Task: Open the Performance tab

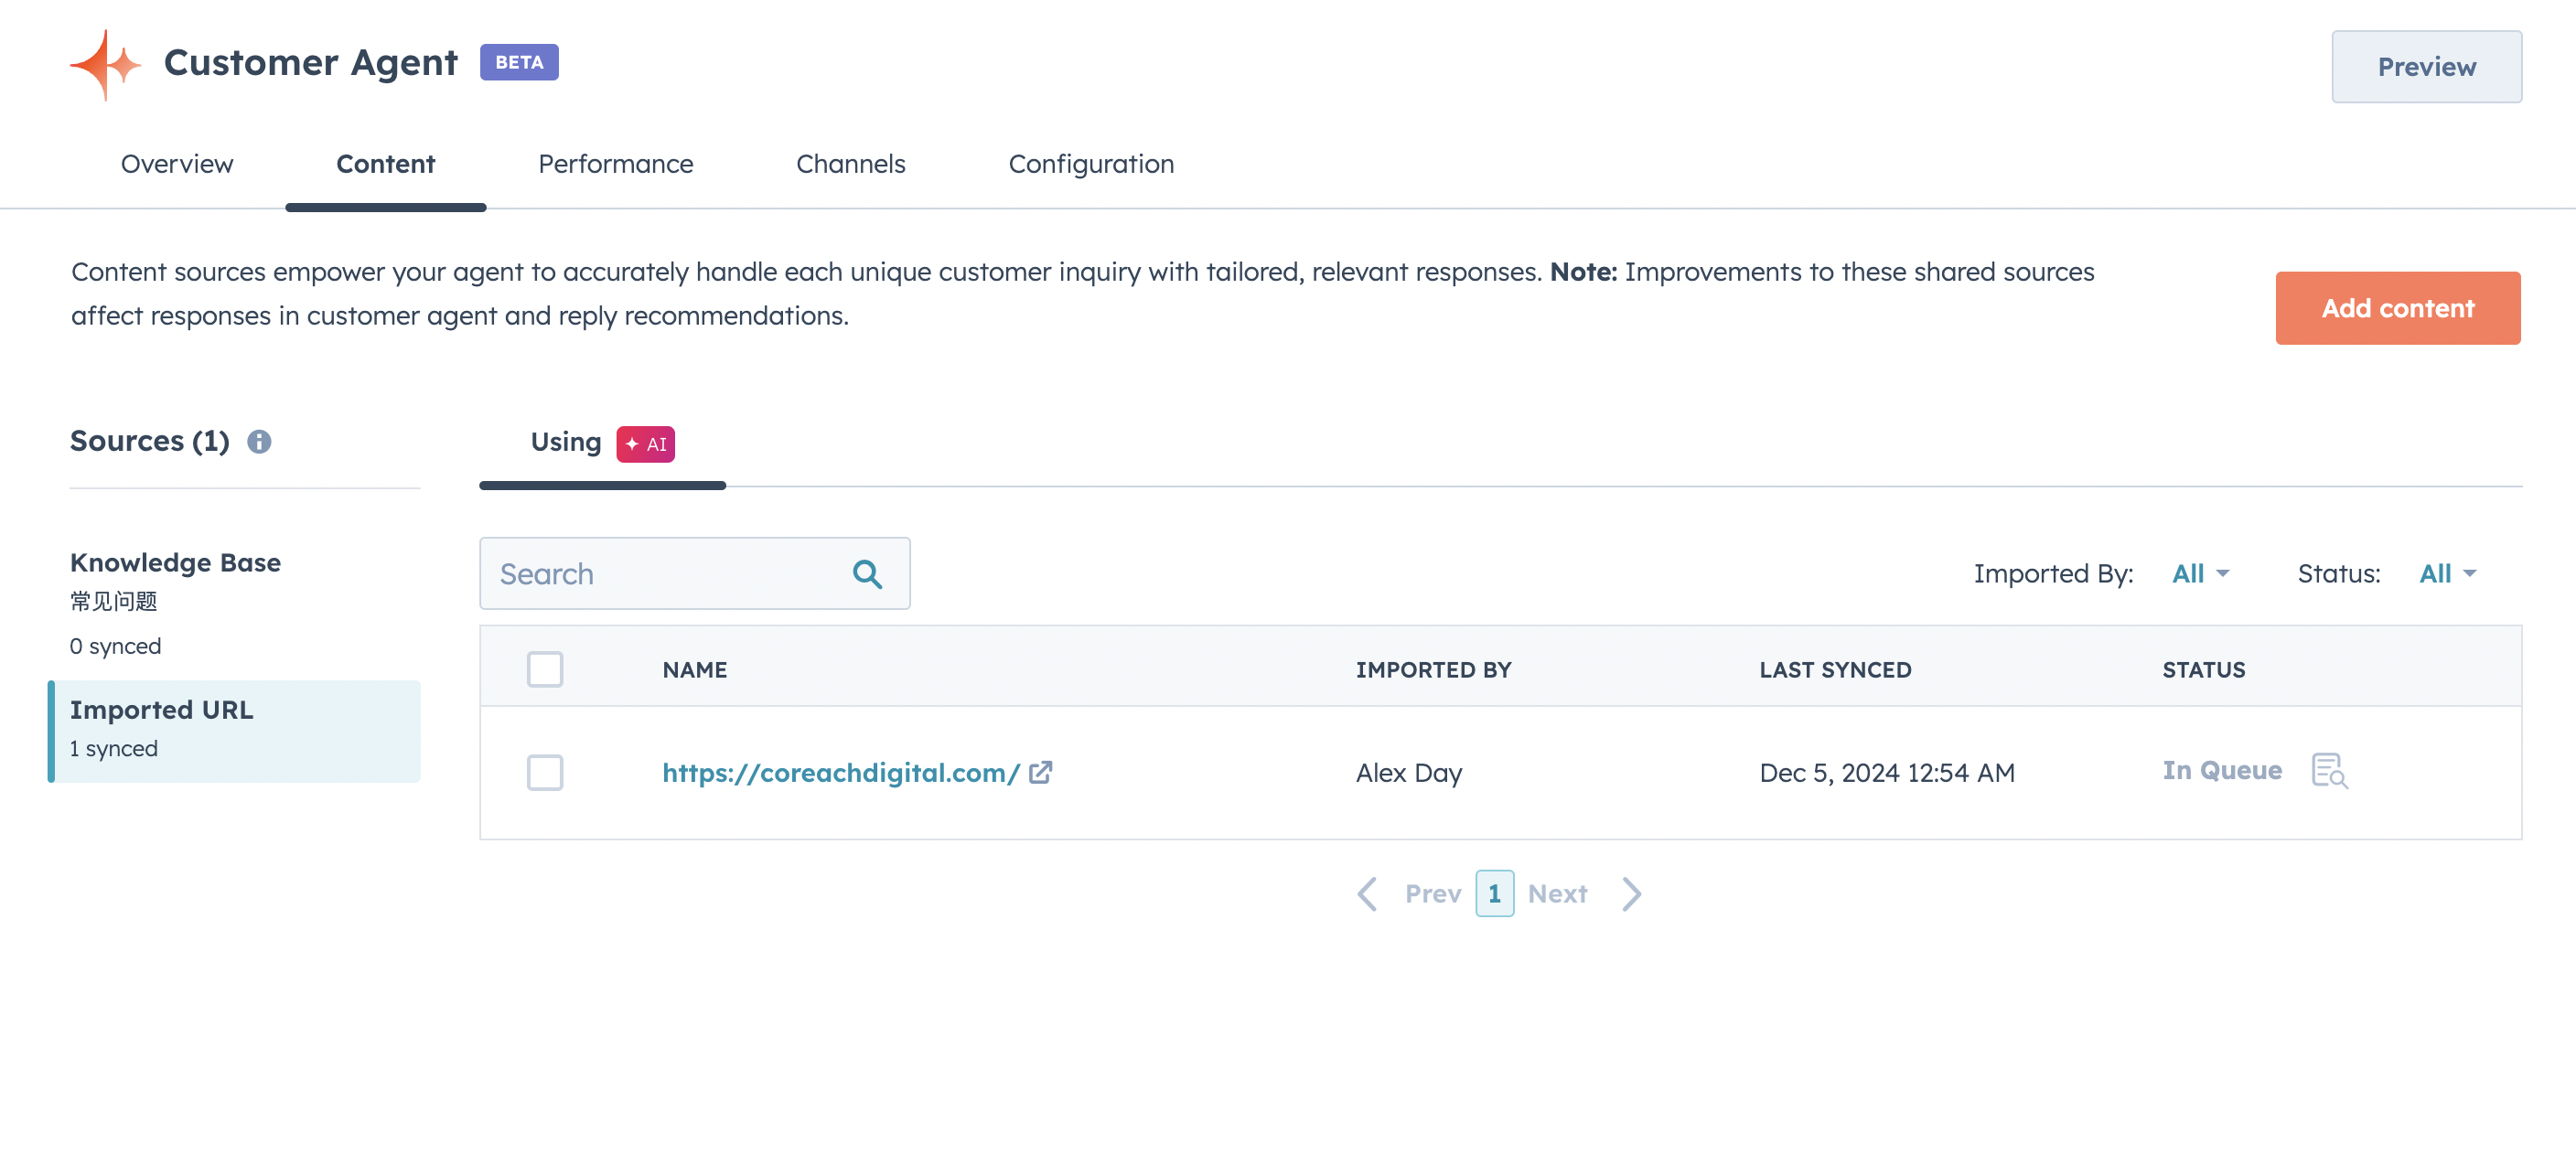Action: (615, 164)
